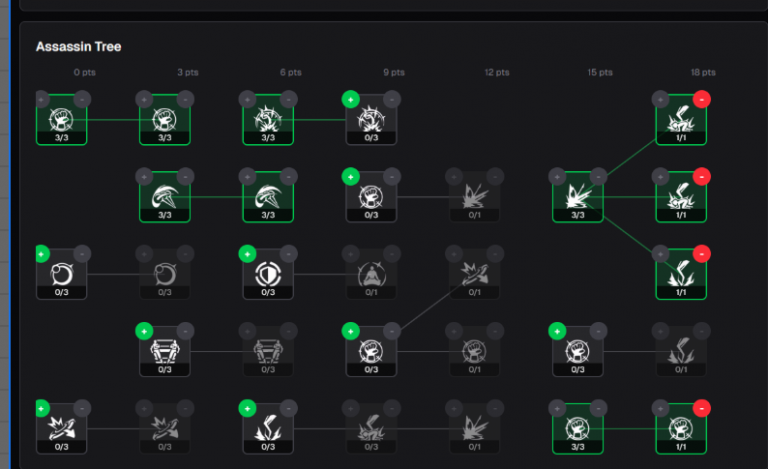Add a point to the armor skill at 3 pts
The height and width of the screenshot is (469, 768).
144,331
